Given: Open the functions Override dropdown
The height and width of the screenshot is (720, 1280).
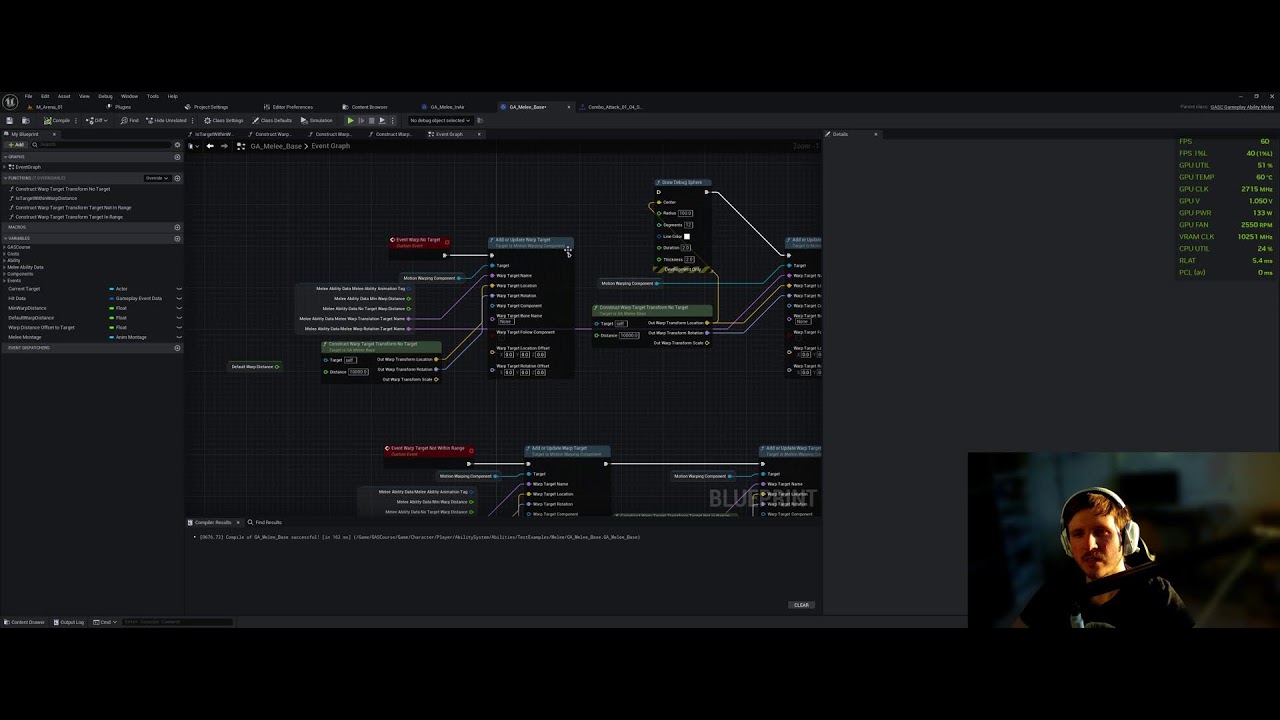Looking at the screenshot, I should click(x=157, y=178).
